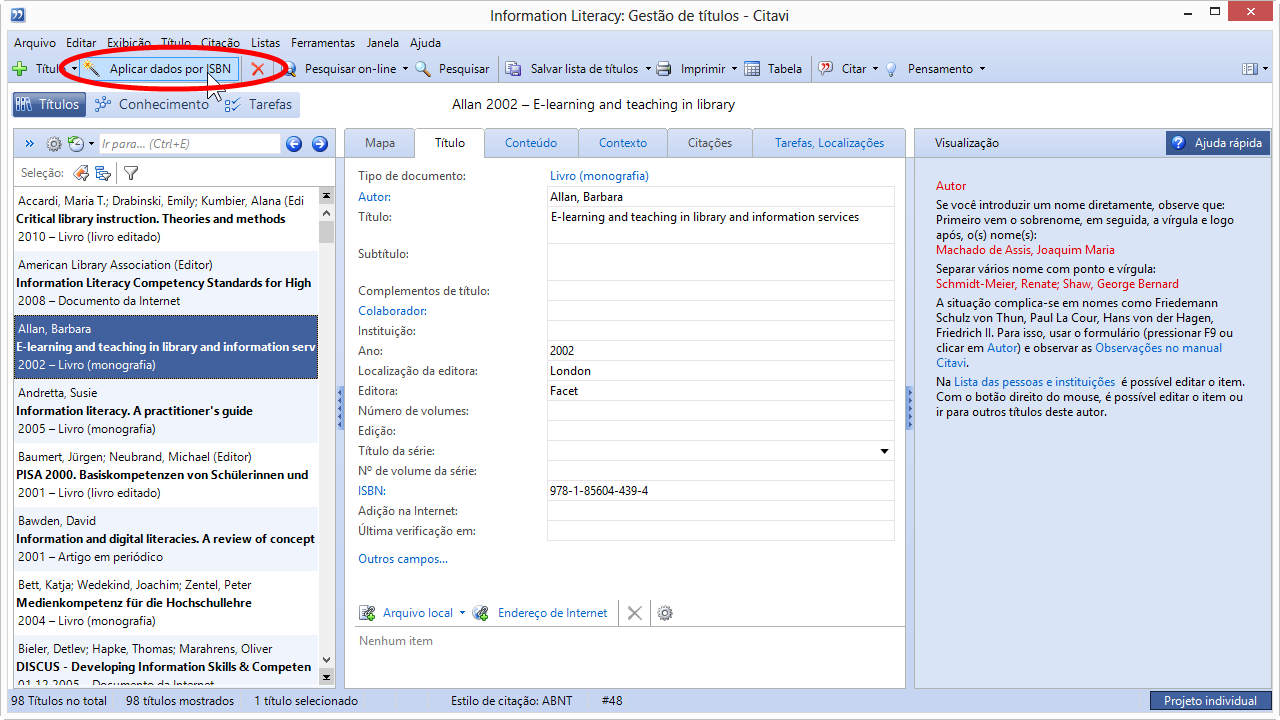Open the layout dropdown arrow
The image size is (1280, 720).
click(x=1265, y=69)
